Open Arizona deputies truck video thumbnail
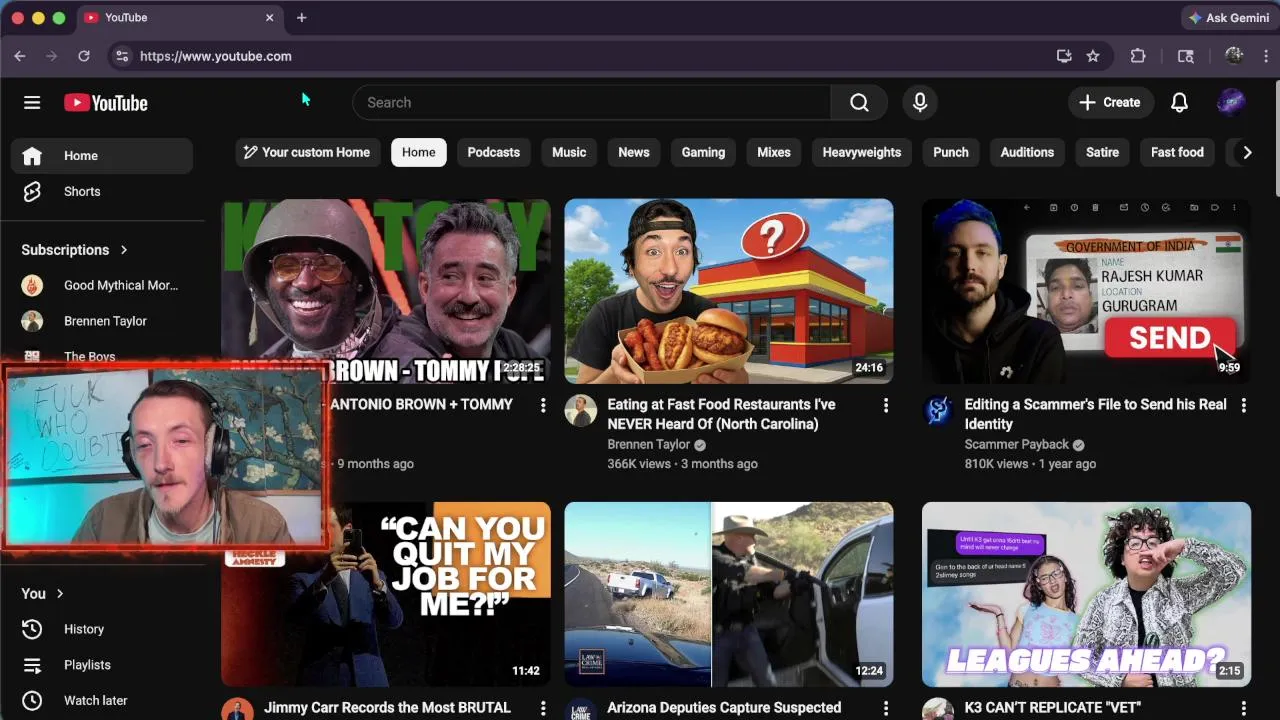 (x=729, y=594)
